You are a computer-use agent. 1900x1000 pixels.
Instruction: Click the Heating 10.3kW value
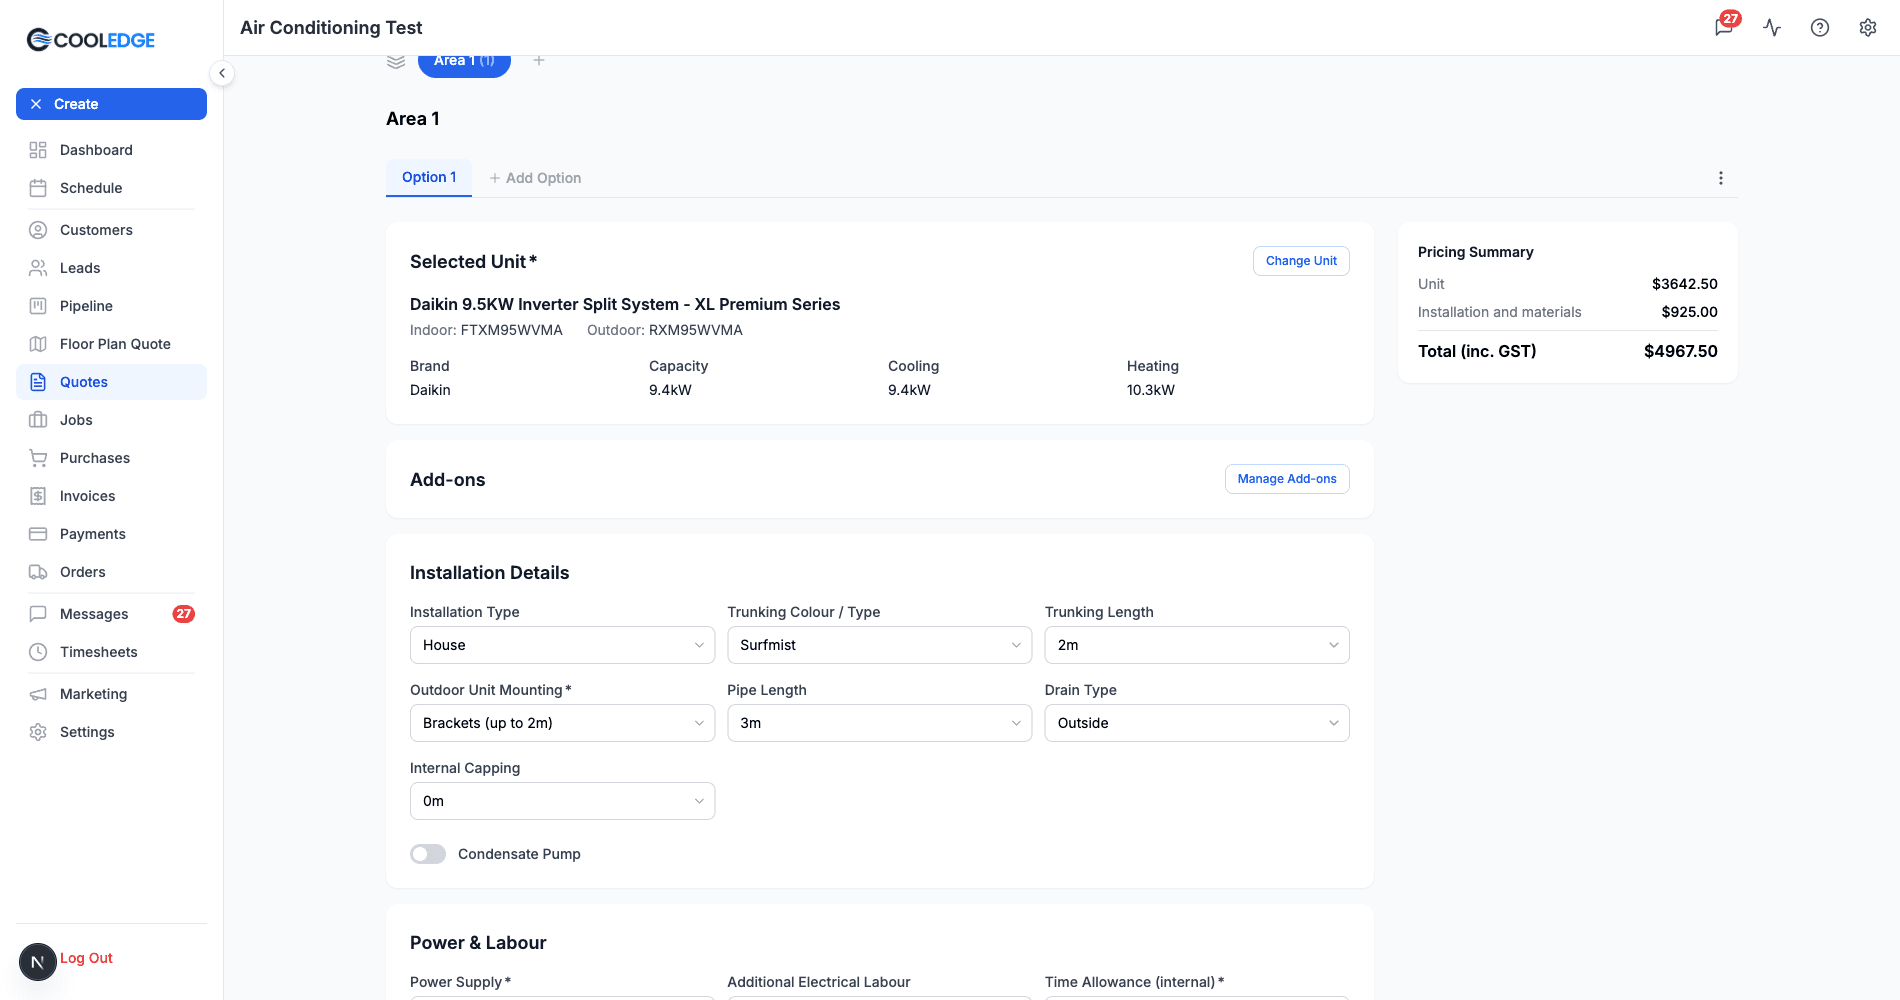coord(1151,390)
